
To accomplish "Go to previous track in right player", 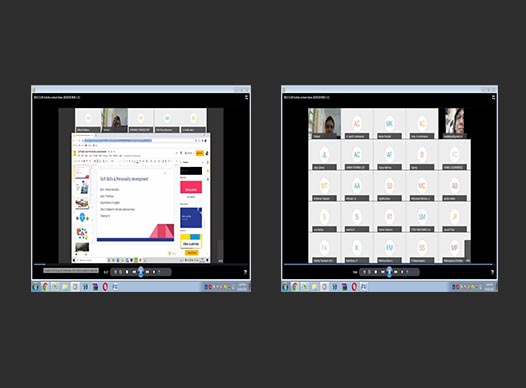I will click(382, 272).
